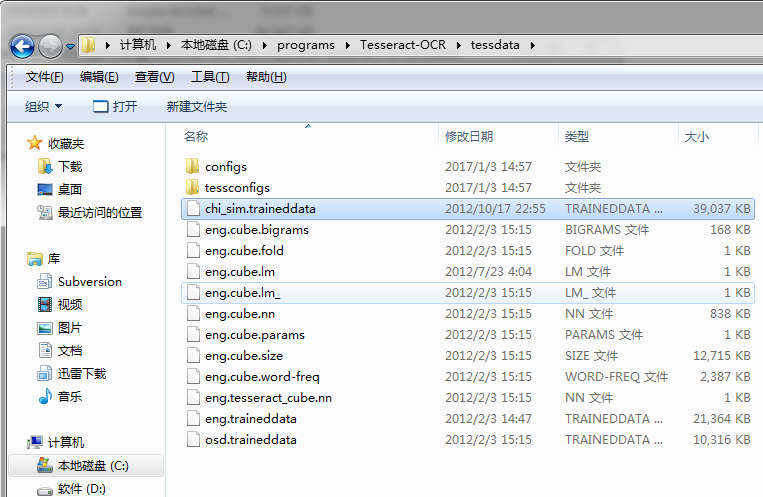Select programs in the address breadcrumb

pos(306,45)
